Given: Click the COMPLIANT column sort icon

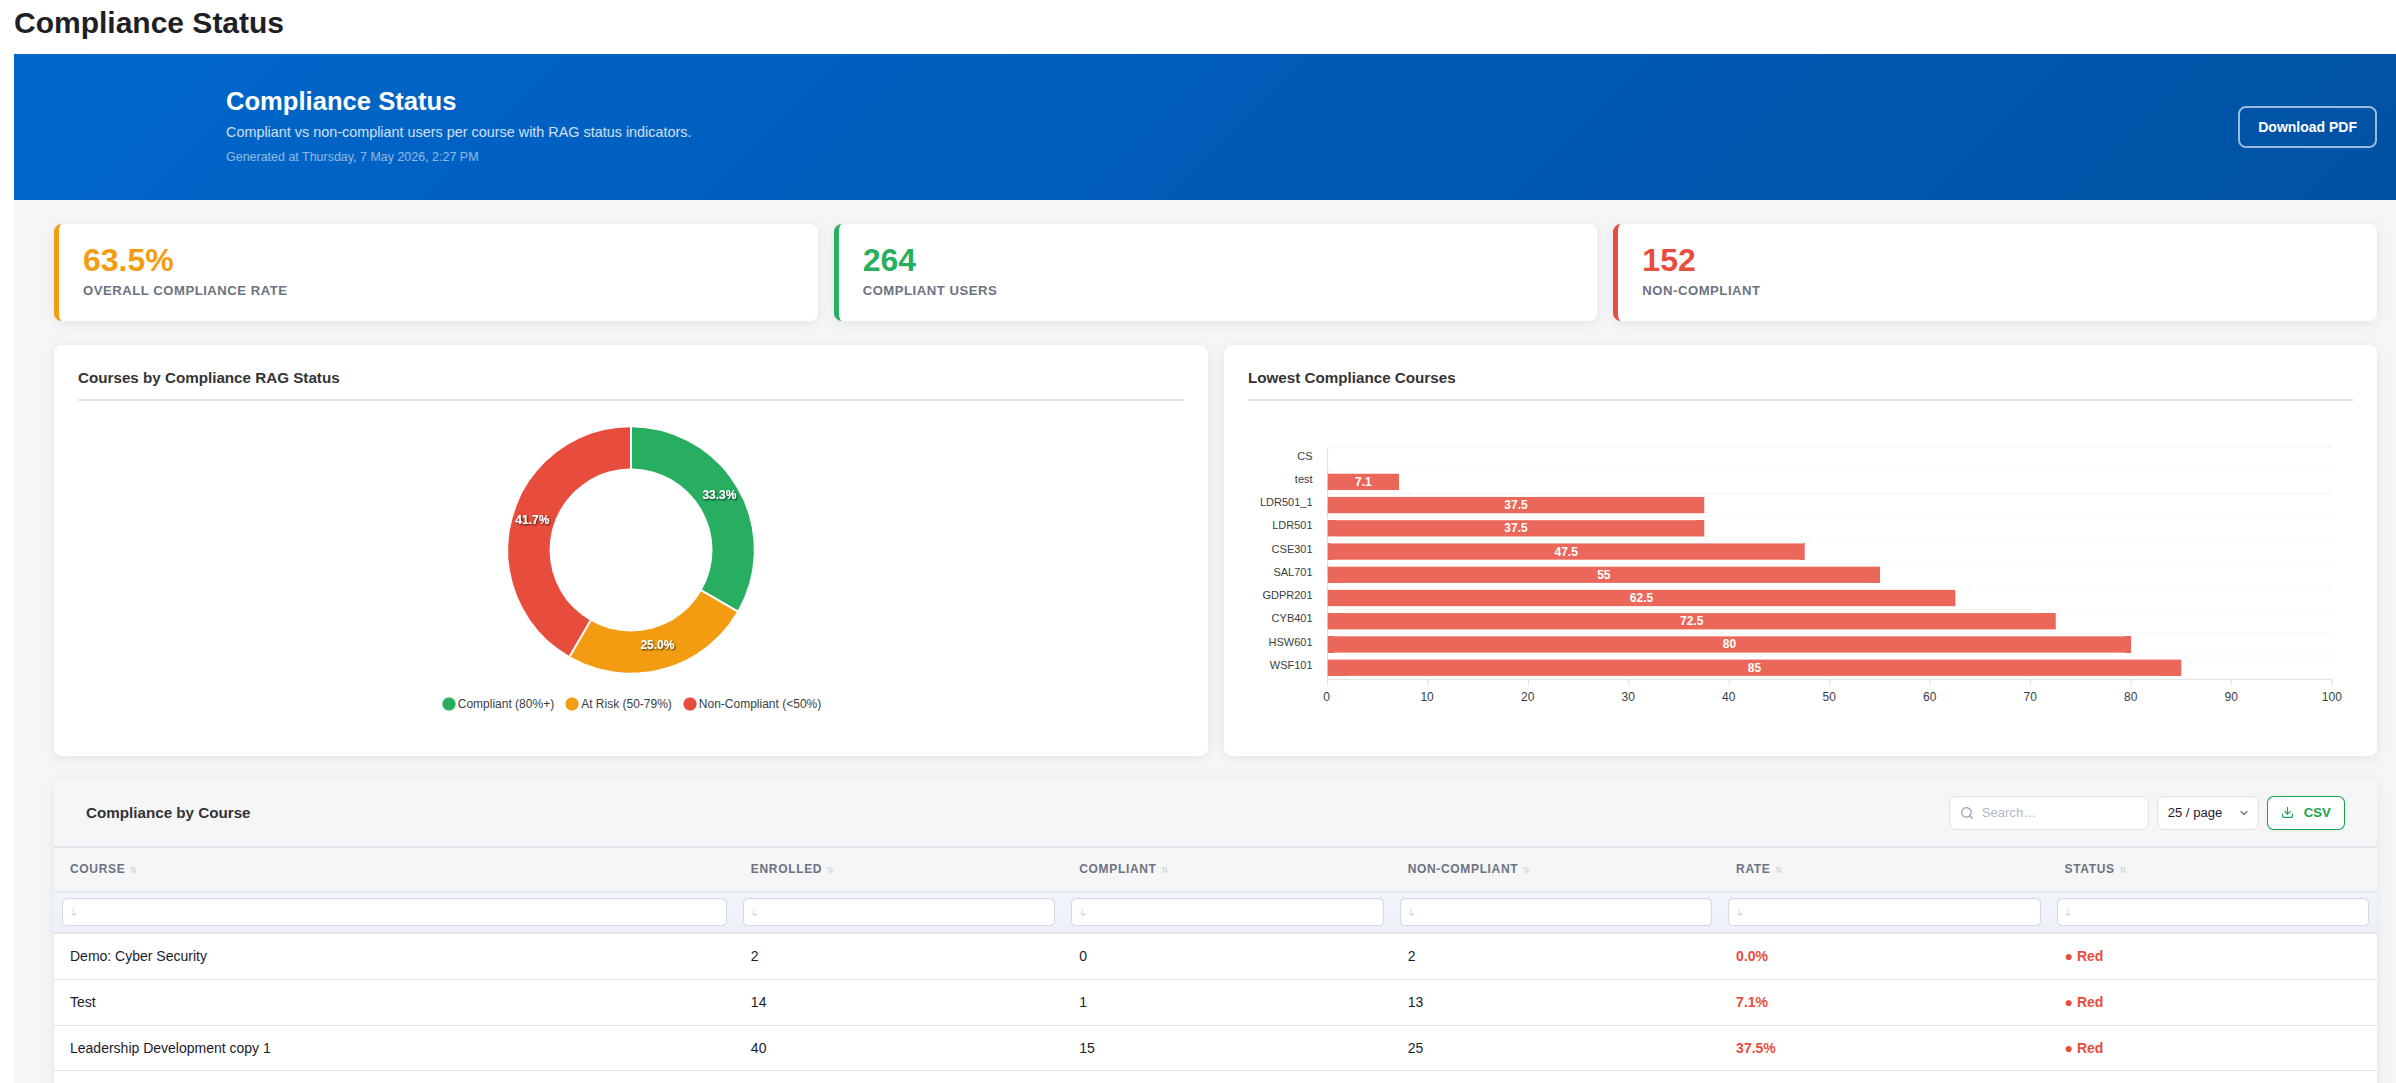Looking at the screenshot, I should (x=1164, y=870).
